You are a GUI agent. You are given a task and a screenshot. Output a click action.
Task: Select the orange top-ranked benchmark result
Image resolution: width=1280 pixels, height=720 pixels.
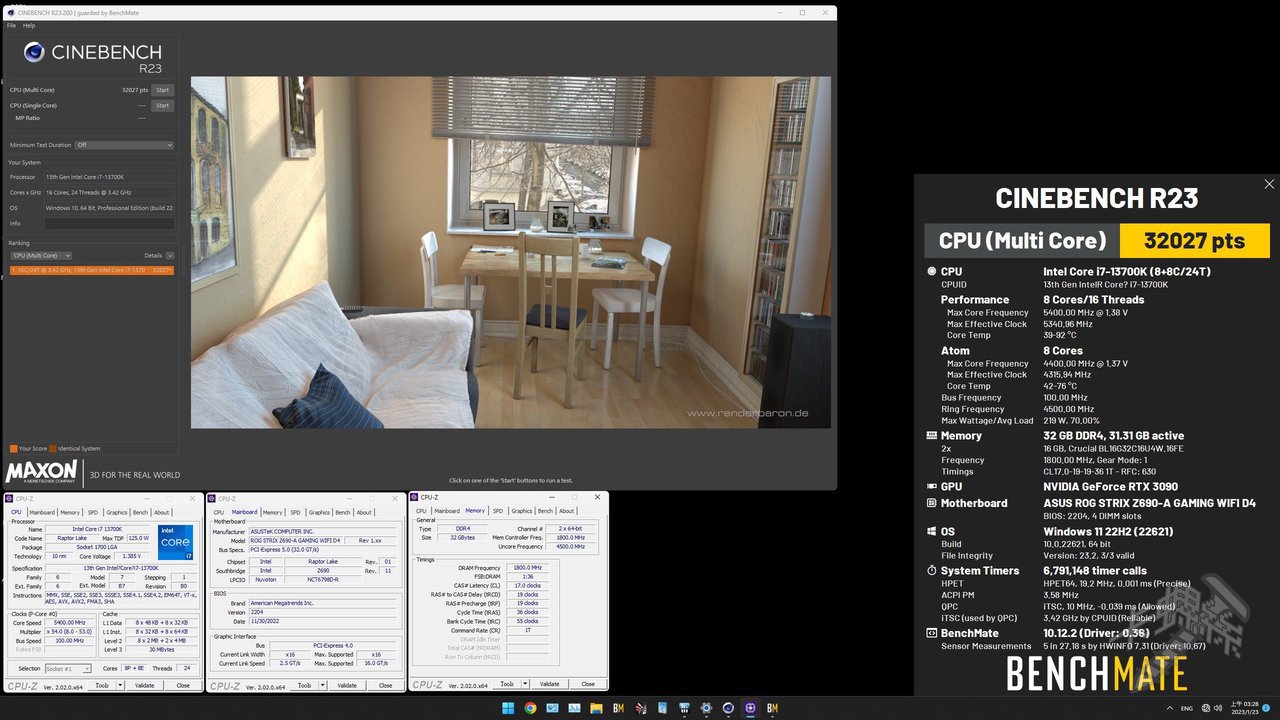pos(95,270)
